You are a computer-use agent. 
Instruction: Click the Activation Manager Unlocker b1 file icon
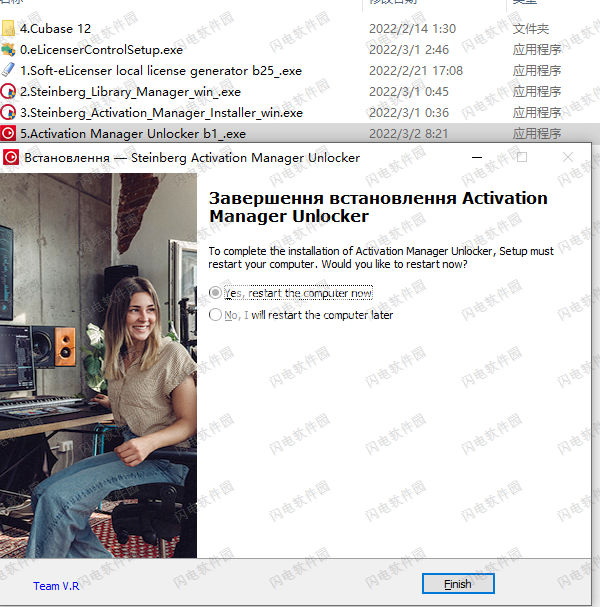pyautogui.click(x=8, y=134)
